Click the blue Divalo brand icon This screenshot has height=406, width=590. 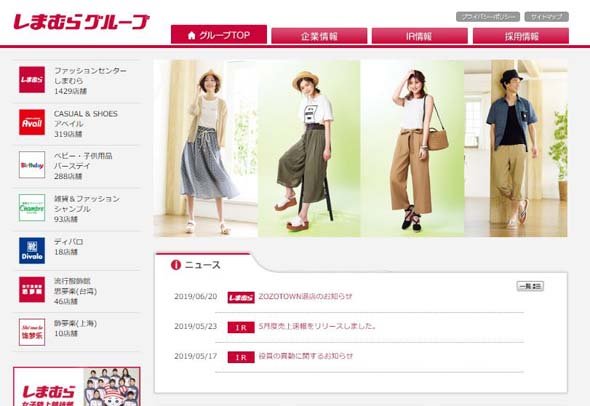(x=32, y=251)
